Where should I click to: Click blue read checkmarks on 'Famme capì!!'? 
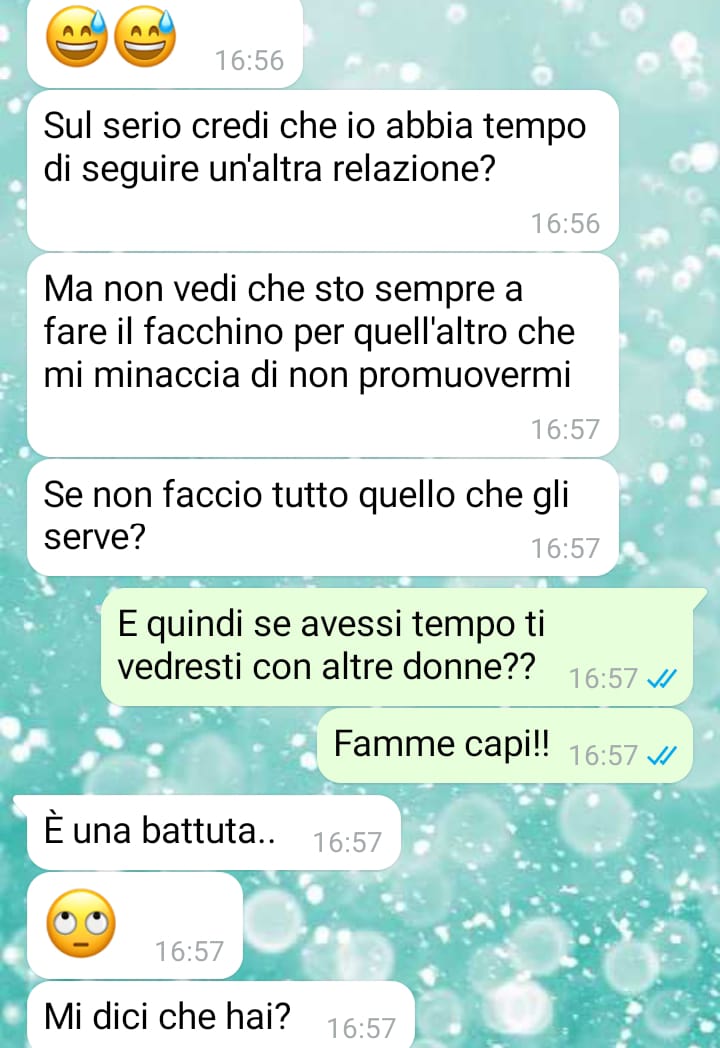662,755
